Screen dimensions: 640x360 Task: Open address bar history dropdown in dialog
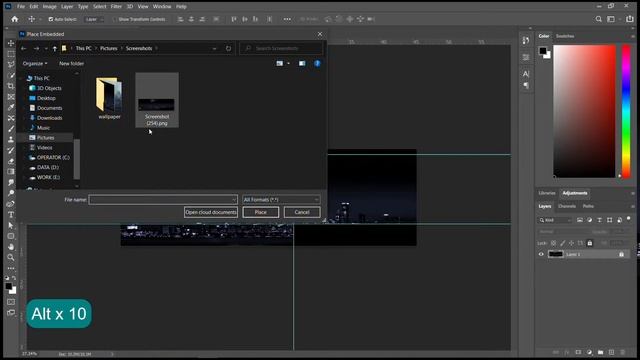[x=214, y=49]
